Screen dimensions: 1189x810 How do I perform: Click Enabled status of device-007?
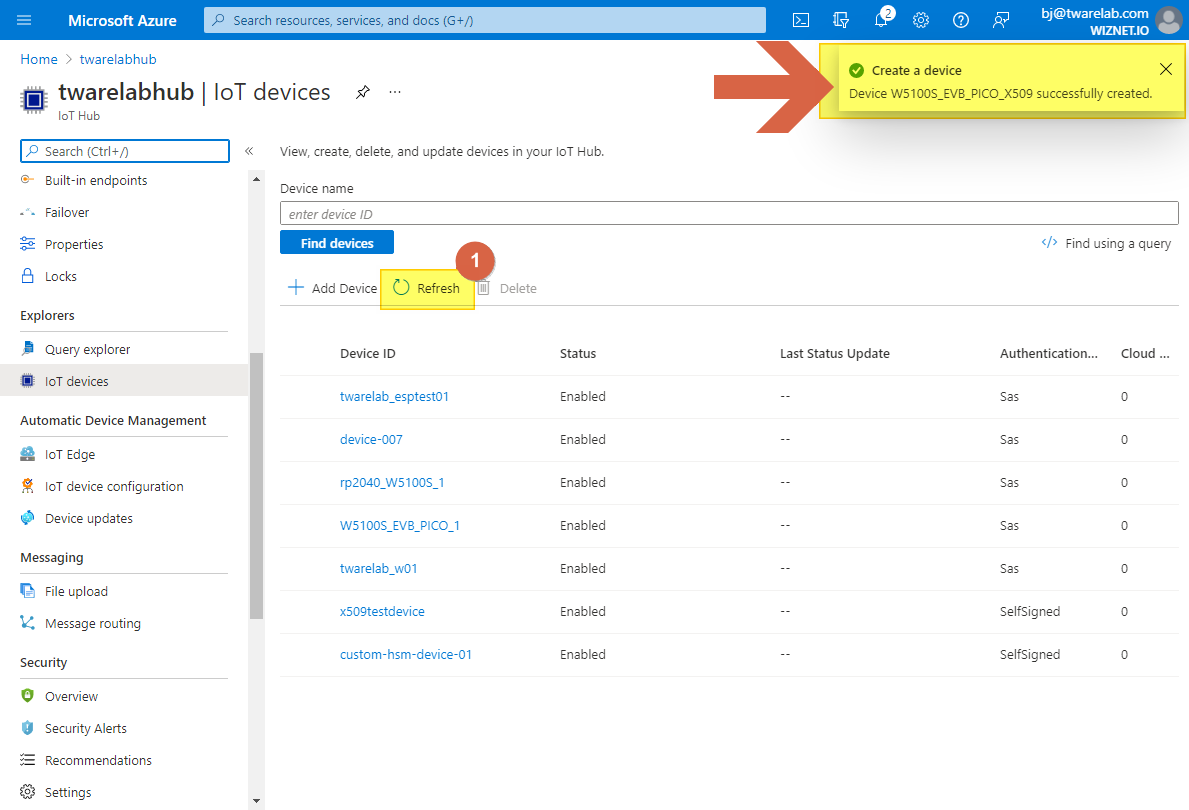click(x=582, y=439)
